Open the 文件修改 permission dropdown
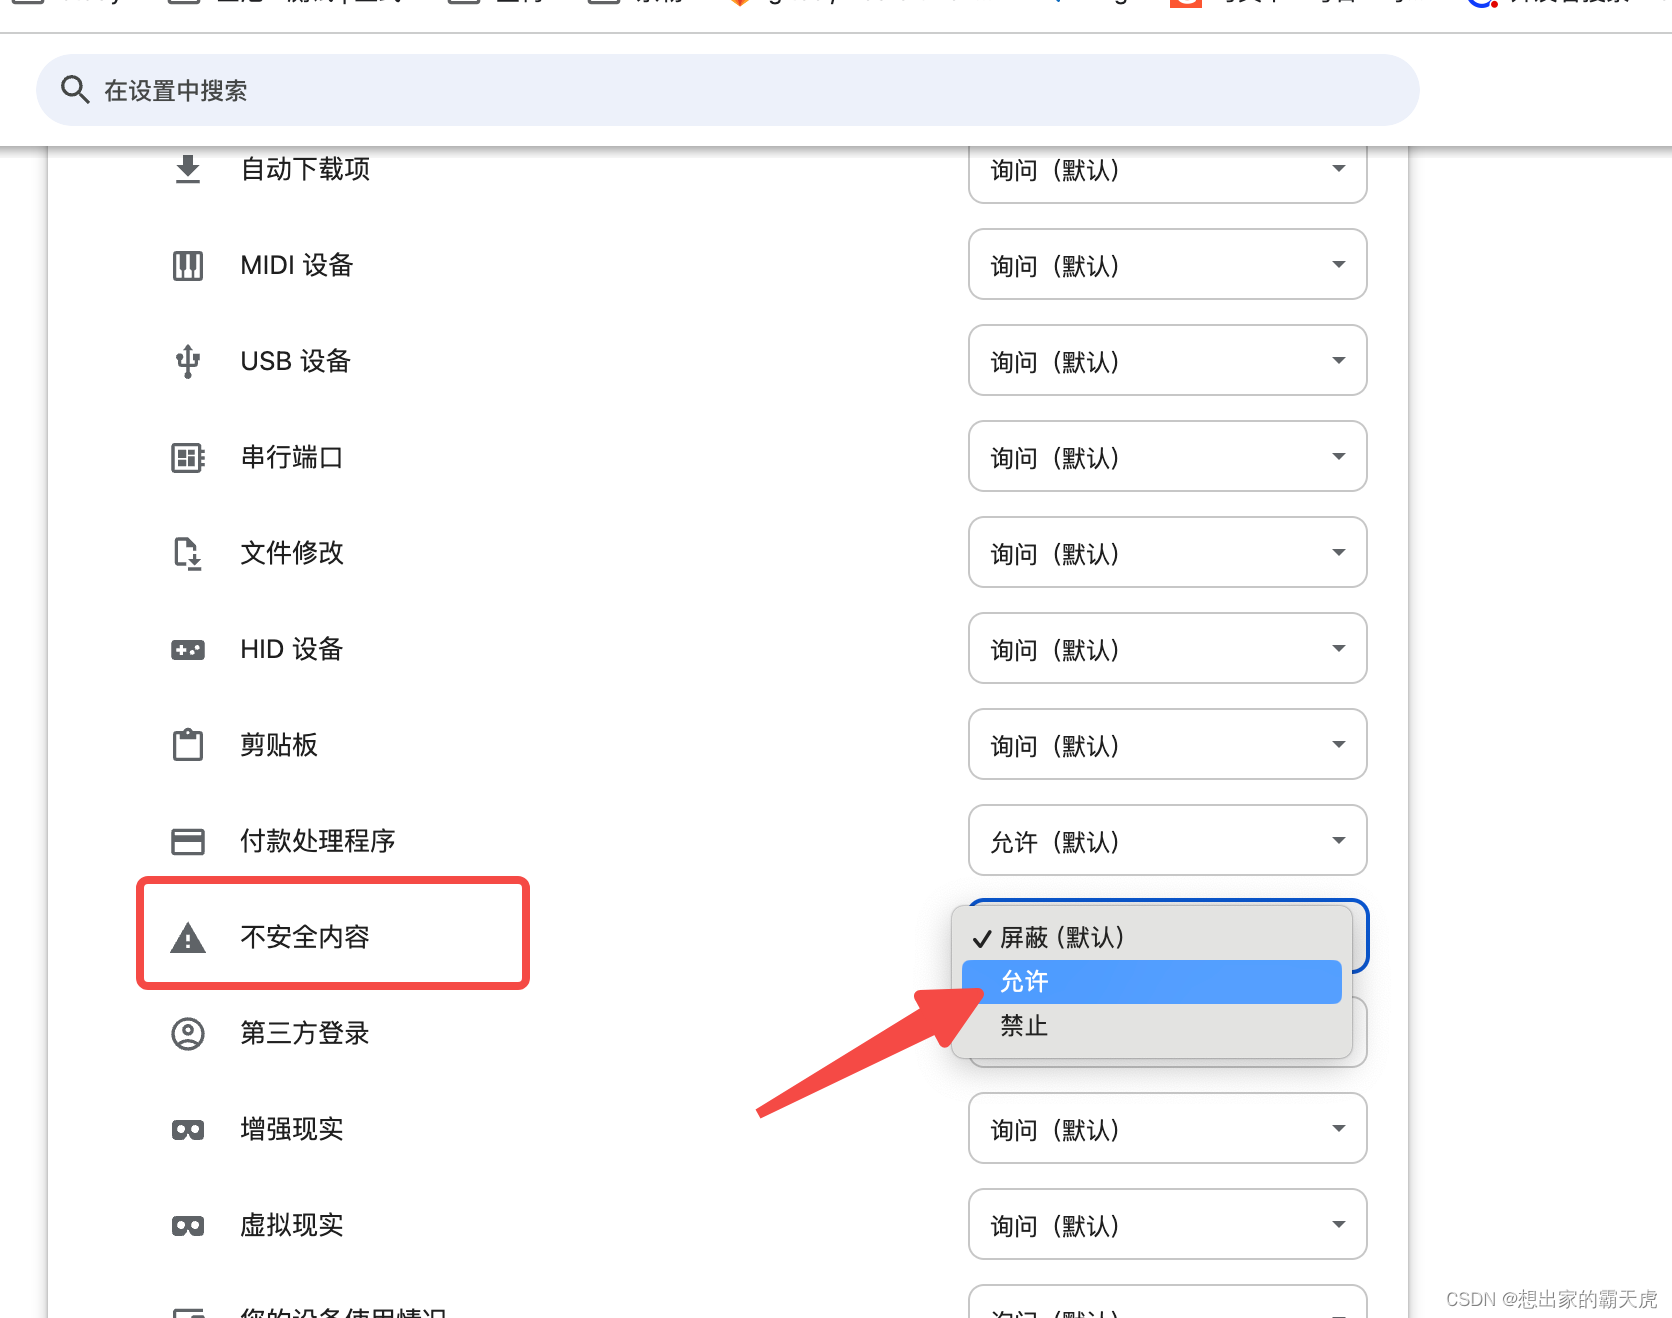Image resolution: width=1672 pixels, height=1318 pixels. (x=1167, y=552)
